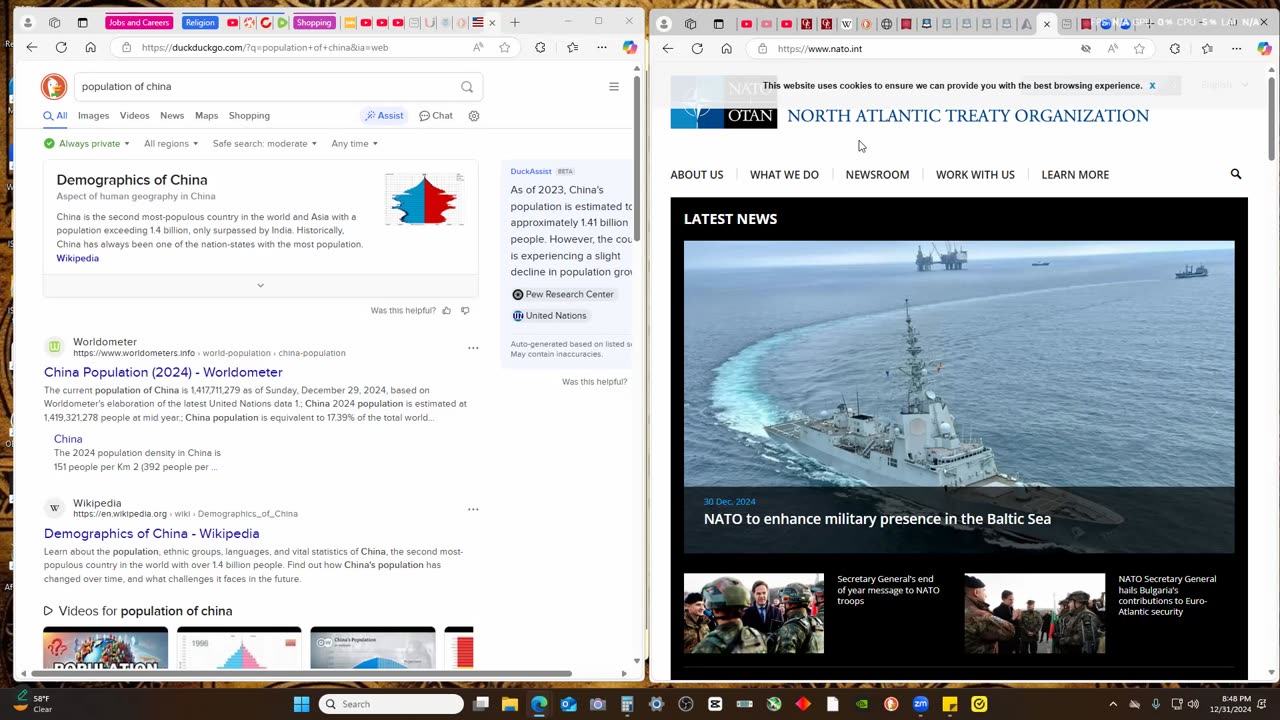Image resolution: width=1280 pixels, height=720 pixels.
Task: Open more options for Worldometer result
Action: click(x=473, y=348)
